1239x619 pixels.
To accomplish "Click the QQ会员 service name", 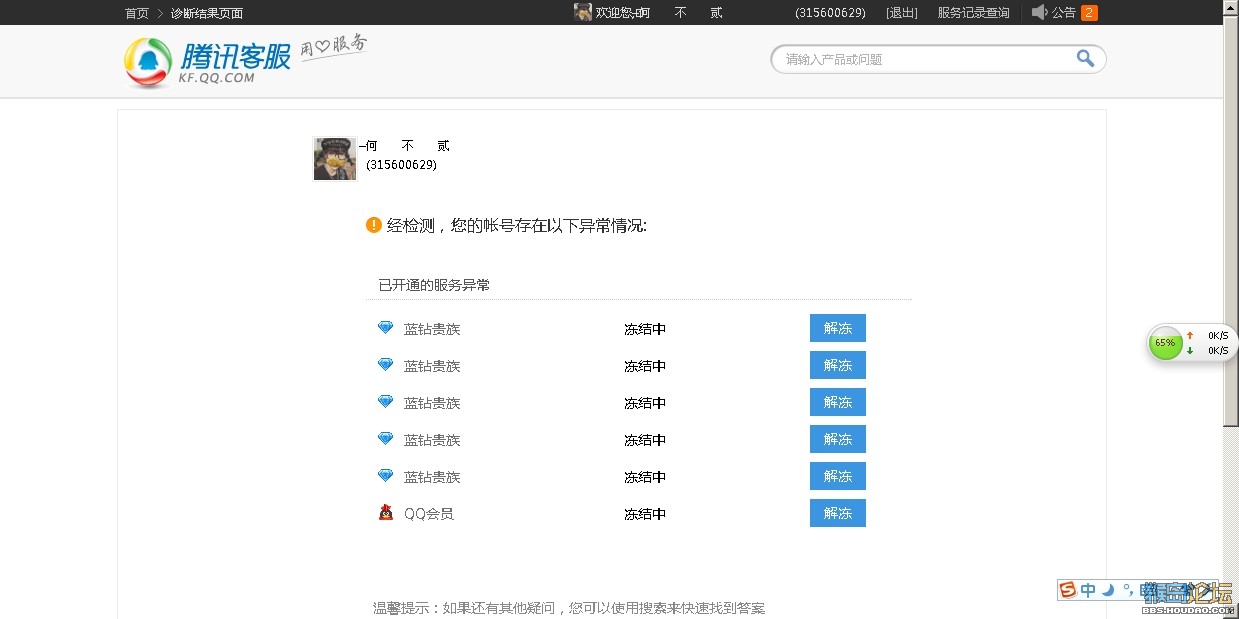I will [x=429, y=514].
